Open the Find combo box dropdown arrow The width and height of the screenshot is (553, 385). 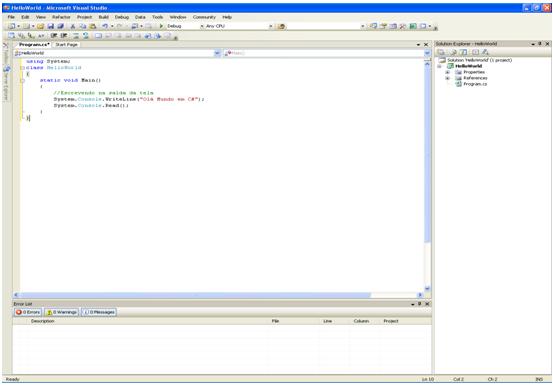click(363, 26)
